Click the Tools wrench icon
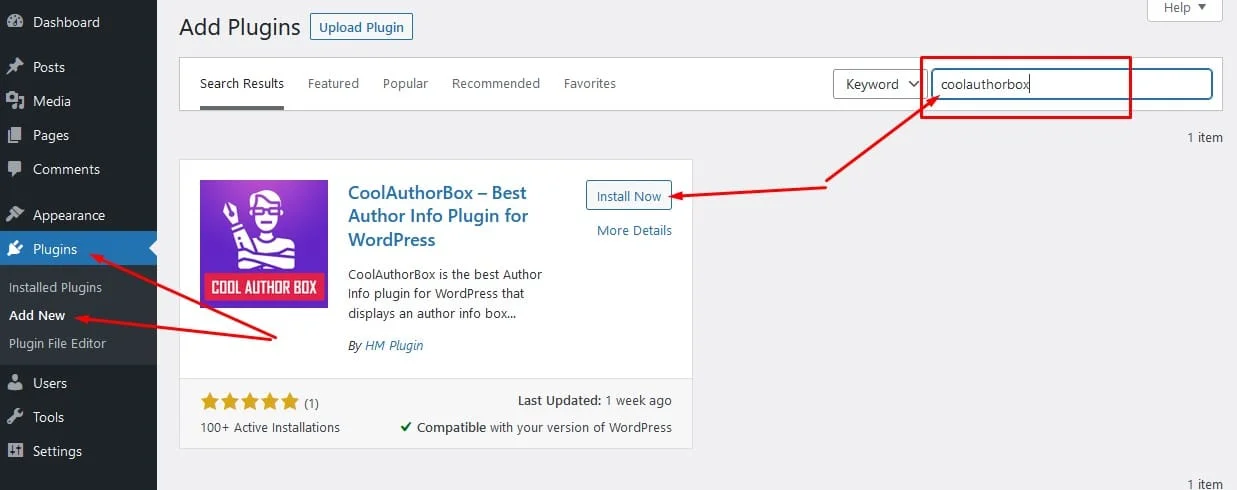 [15, 417]
